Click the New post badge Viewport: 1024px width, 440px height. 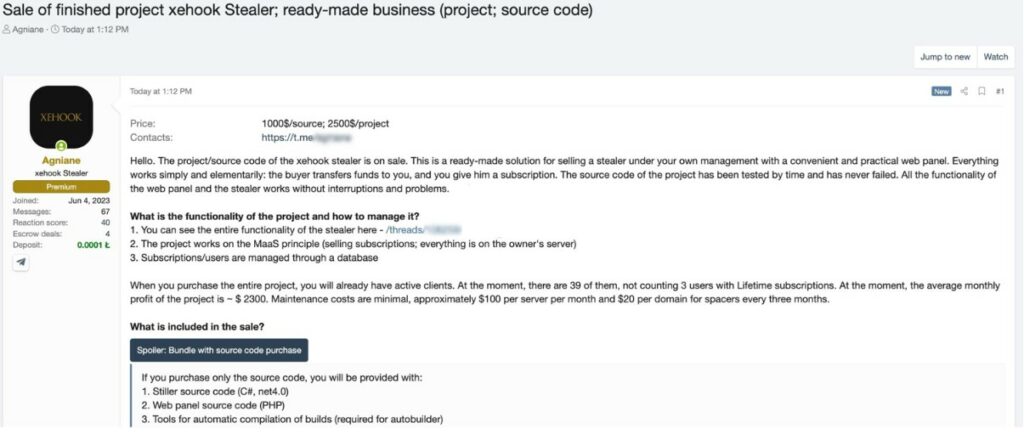pyautogui.click(x=941, y=91)
